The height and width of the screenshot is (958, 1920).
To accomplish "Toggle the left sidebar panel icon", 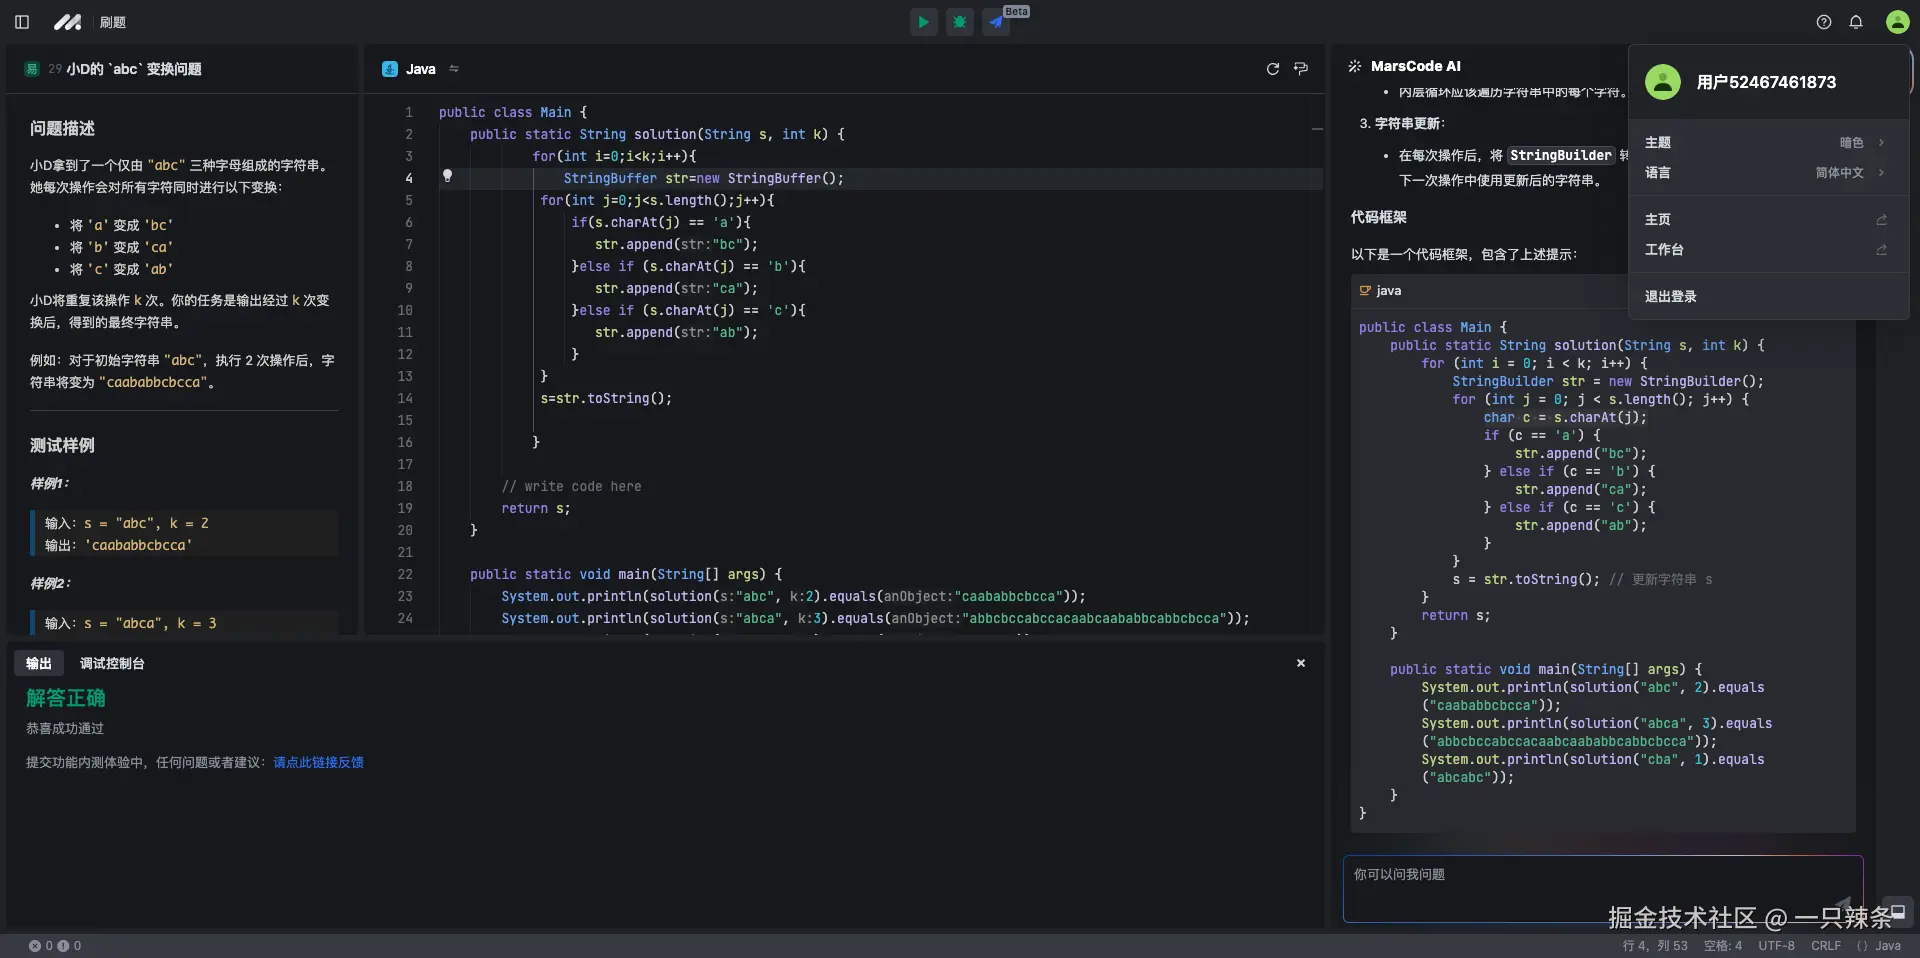I will pyautogui.click(x=22, y=22).
